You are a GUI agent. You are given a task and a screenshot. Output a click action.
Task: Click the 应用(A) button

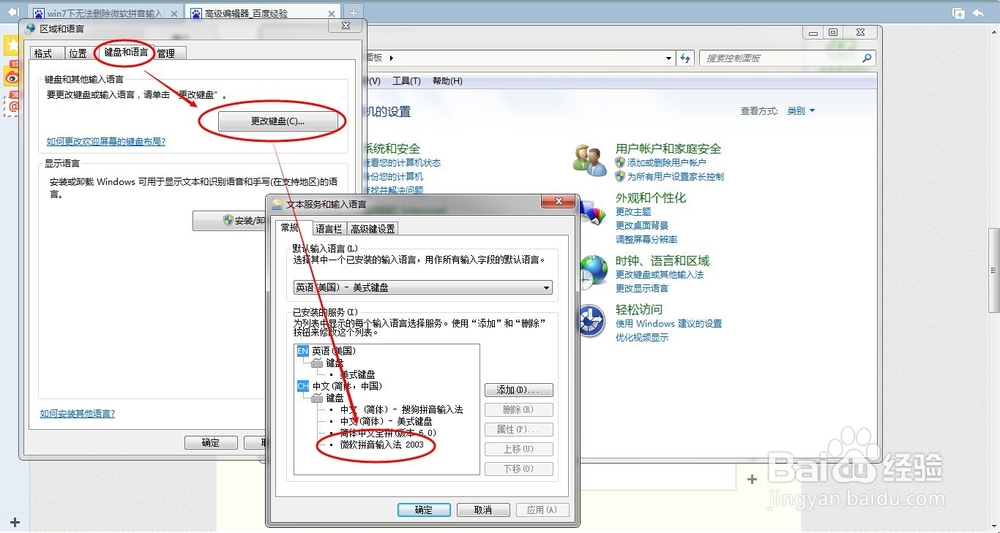pos(542,509)
